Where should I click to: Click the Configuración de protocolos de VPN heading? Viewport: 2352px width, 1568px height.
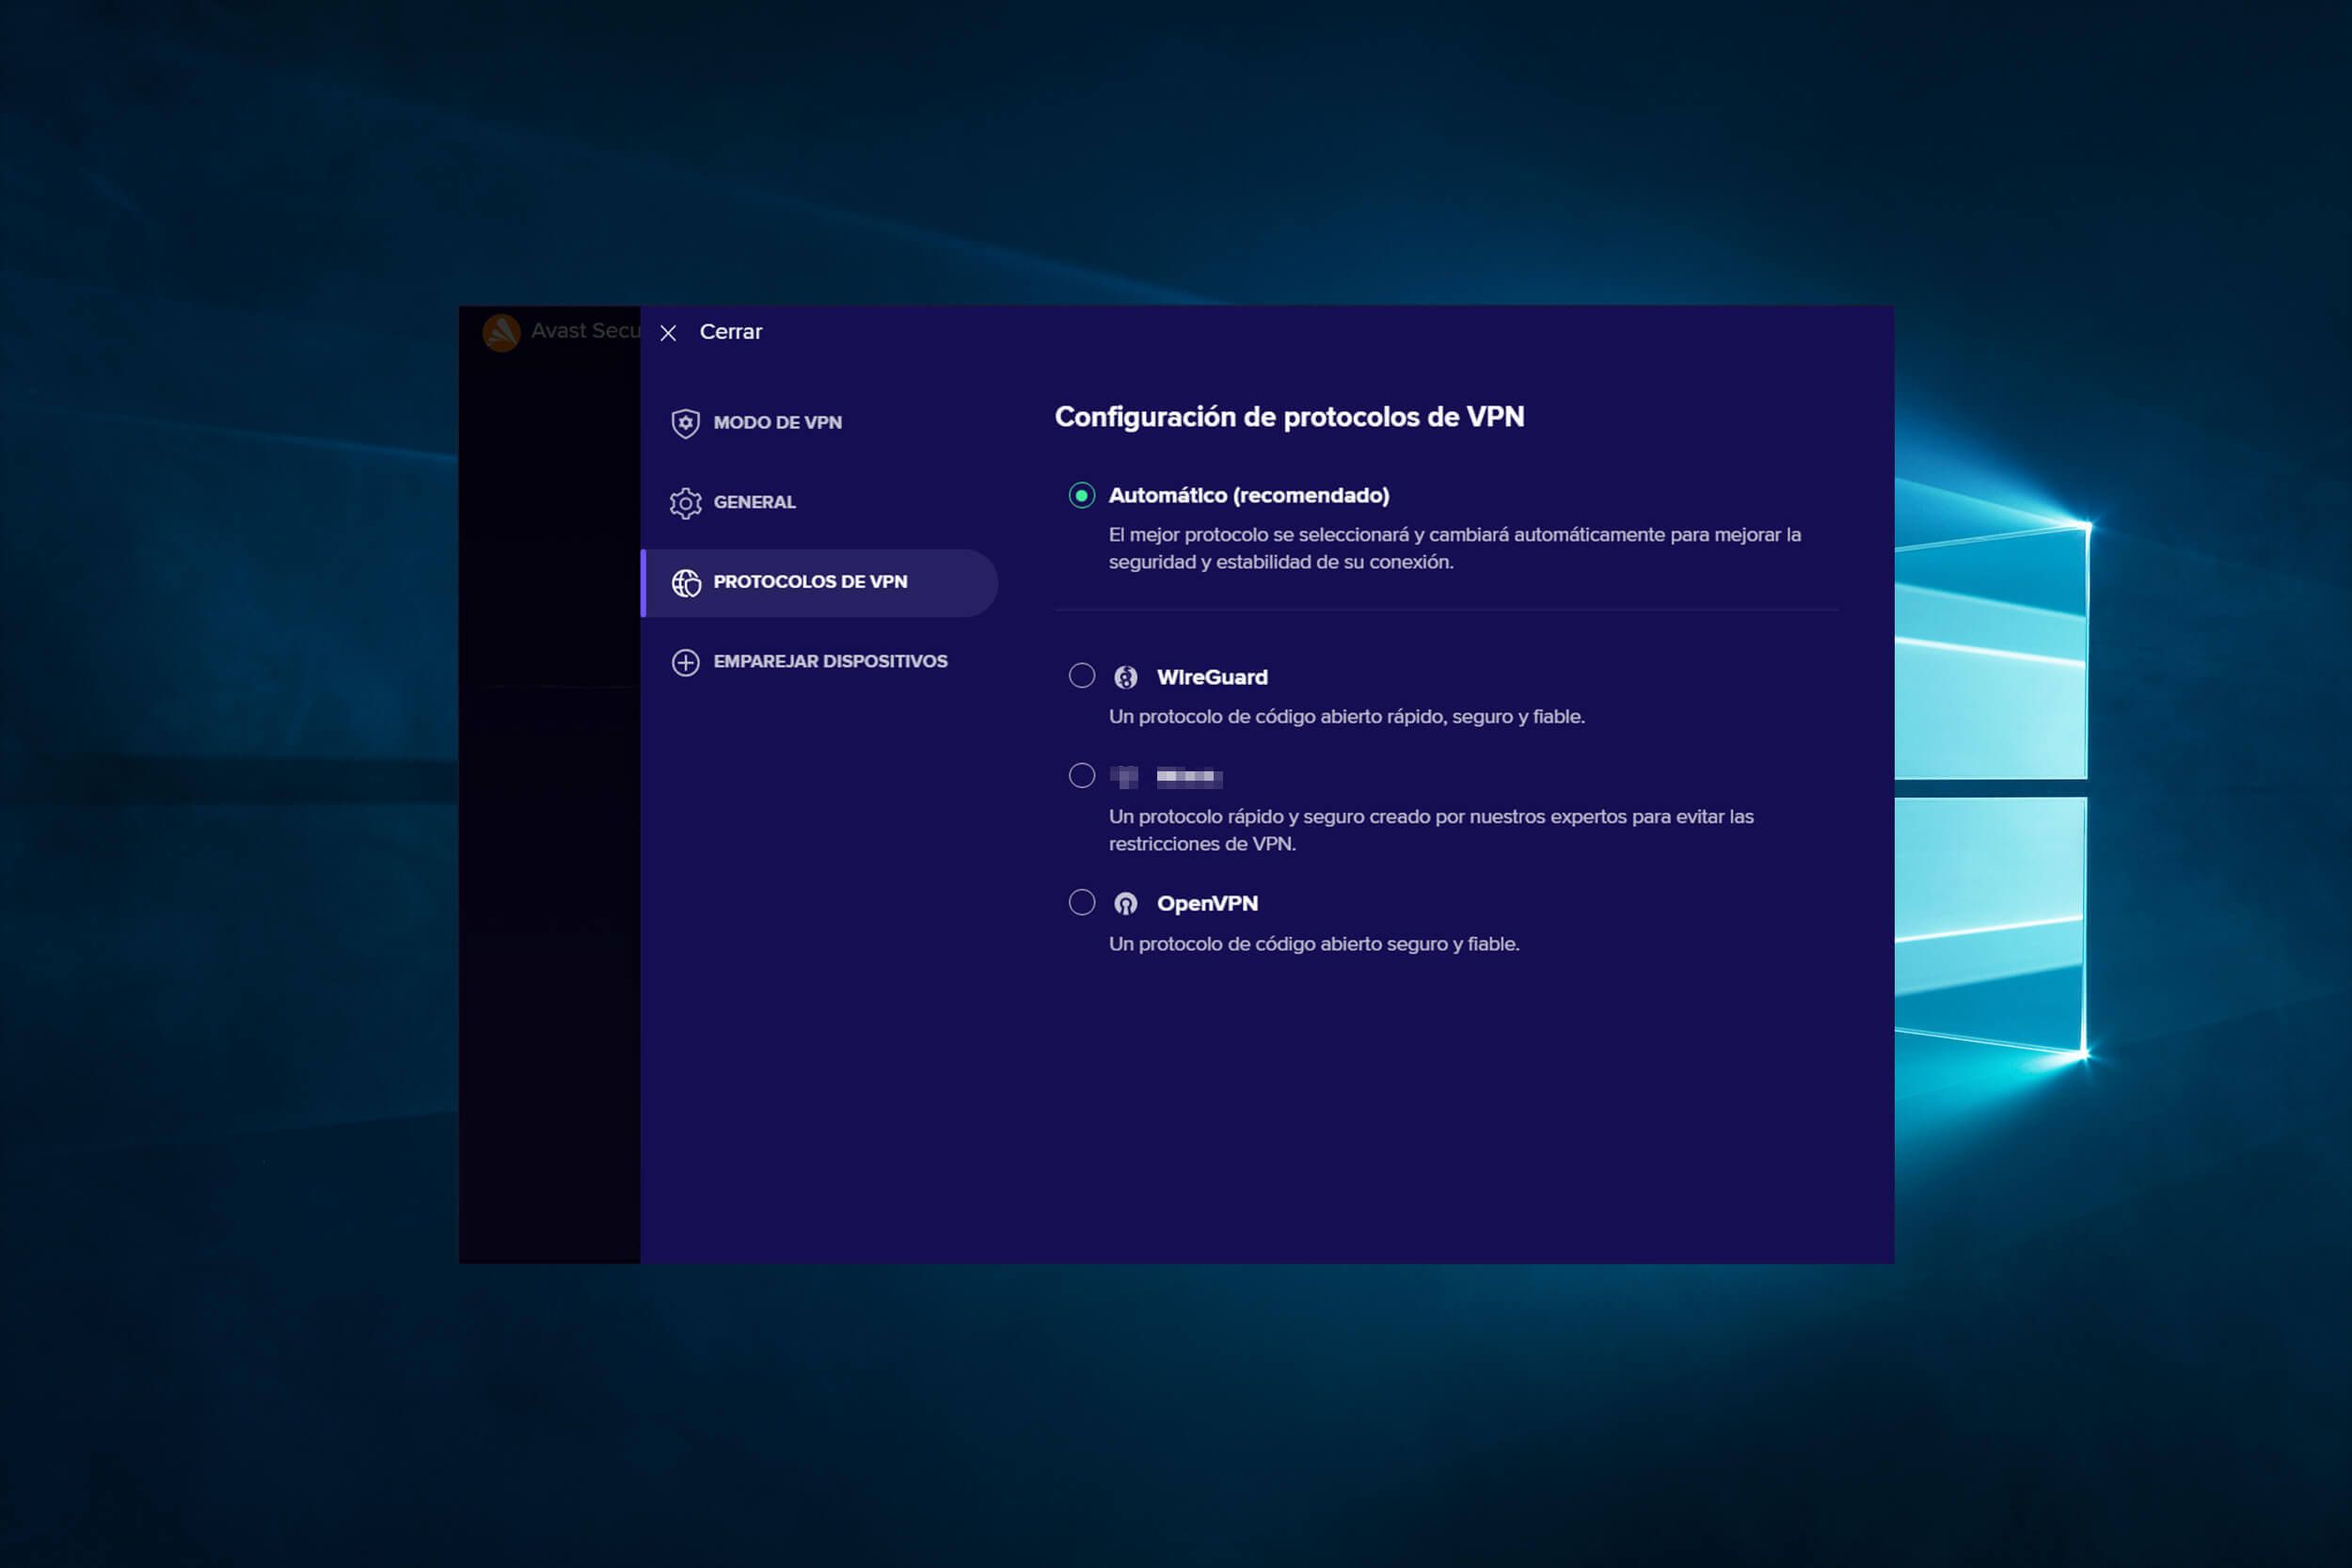pos(1289,417)
